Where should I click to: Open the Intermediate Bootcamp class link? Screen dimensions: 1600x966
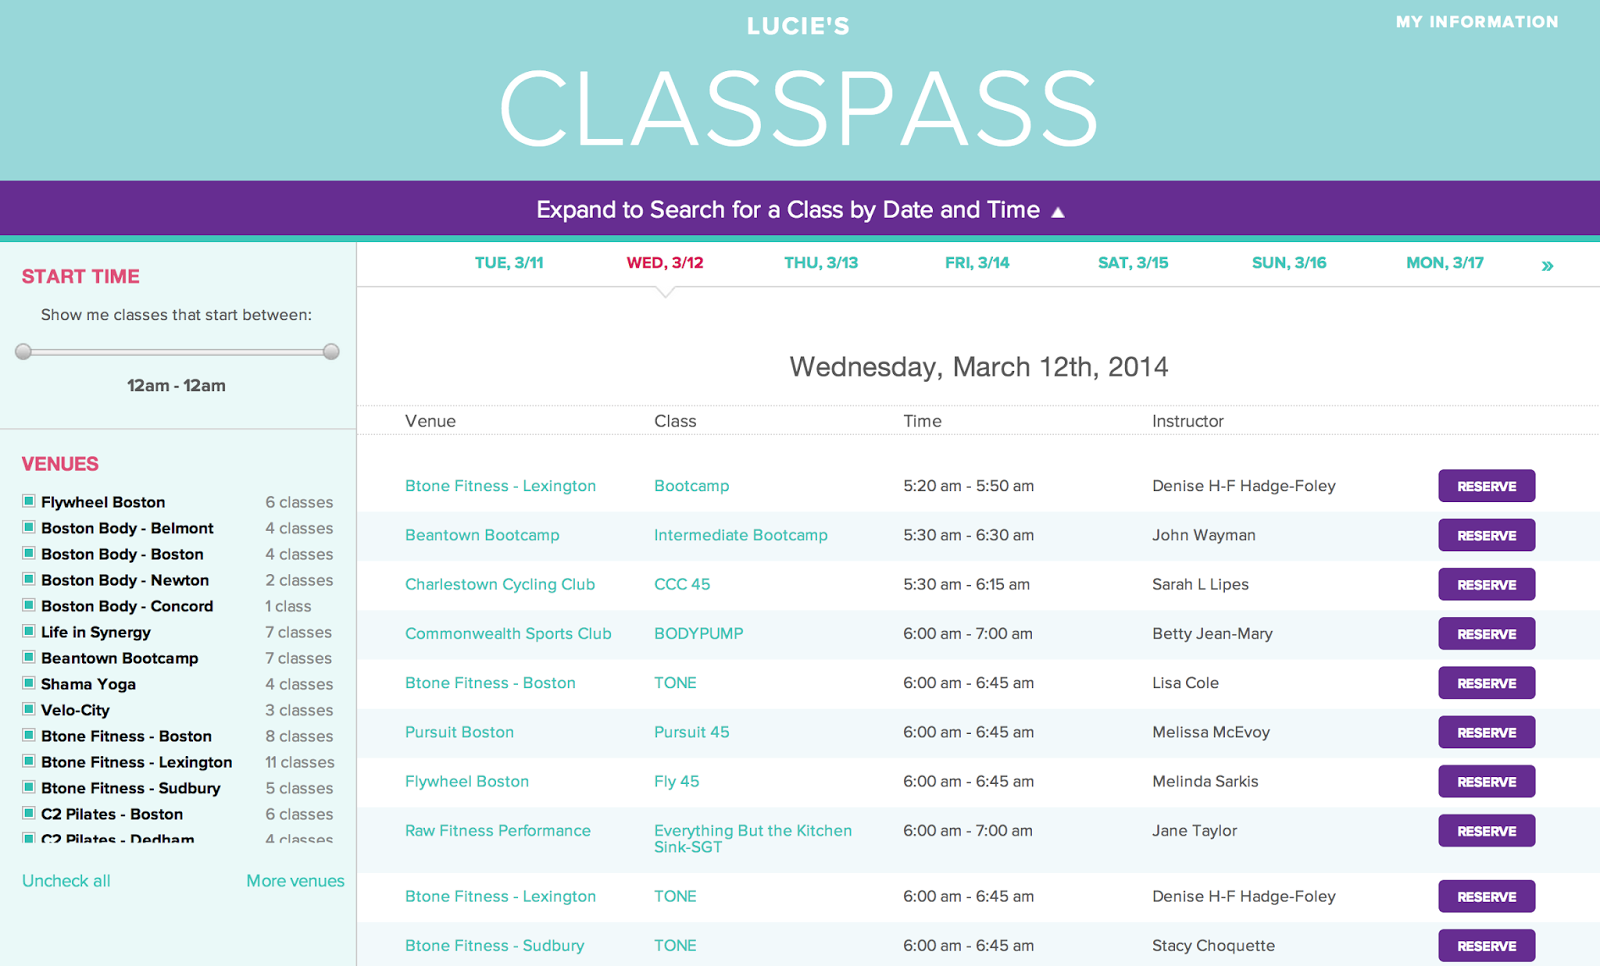click(741, 535)
